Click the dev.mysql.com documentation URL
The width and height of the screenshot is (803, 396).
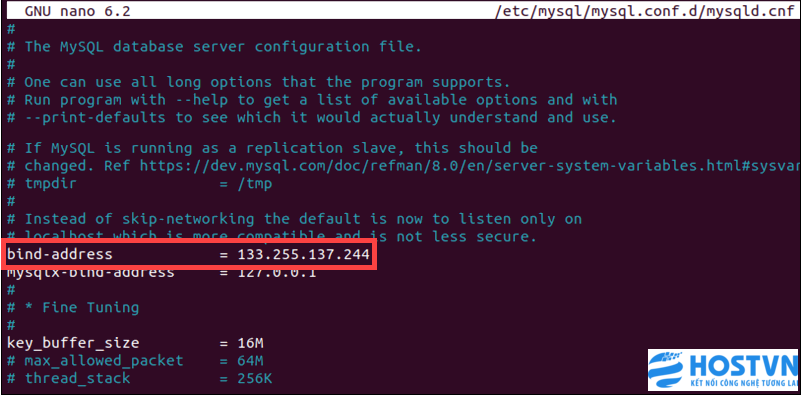(x=470, y=166)
